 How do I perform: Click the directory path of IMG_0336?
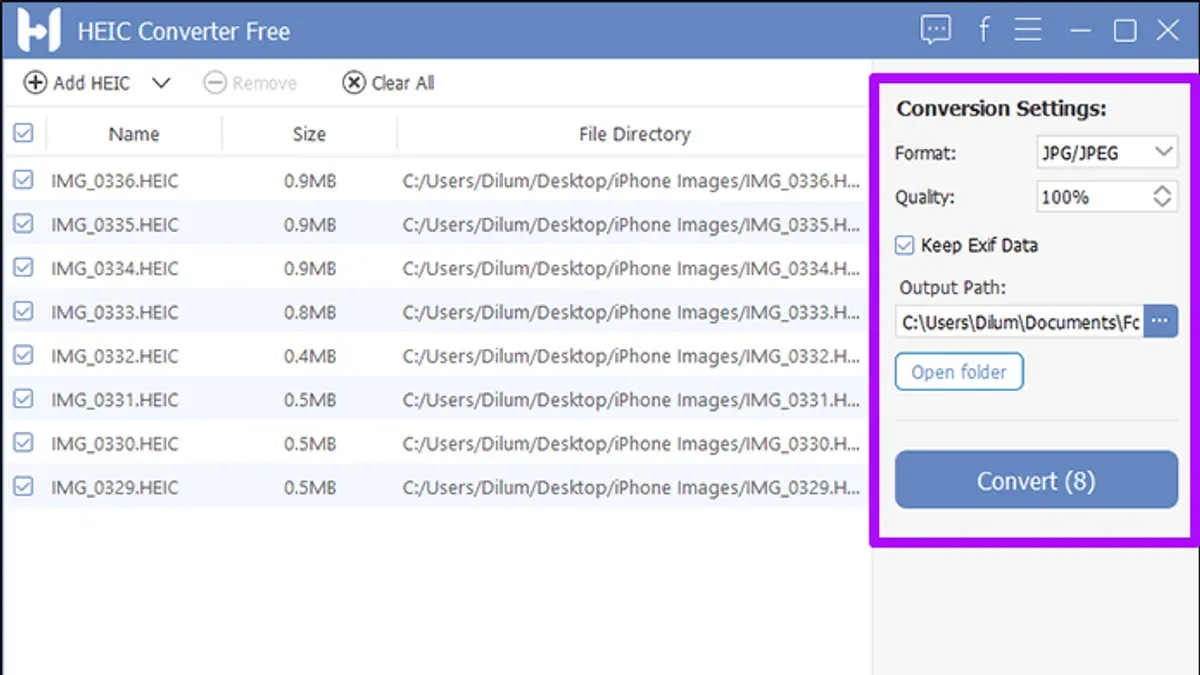click(x=631, y=181)
